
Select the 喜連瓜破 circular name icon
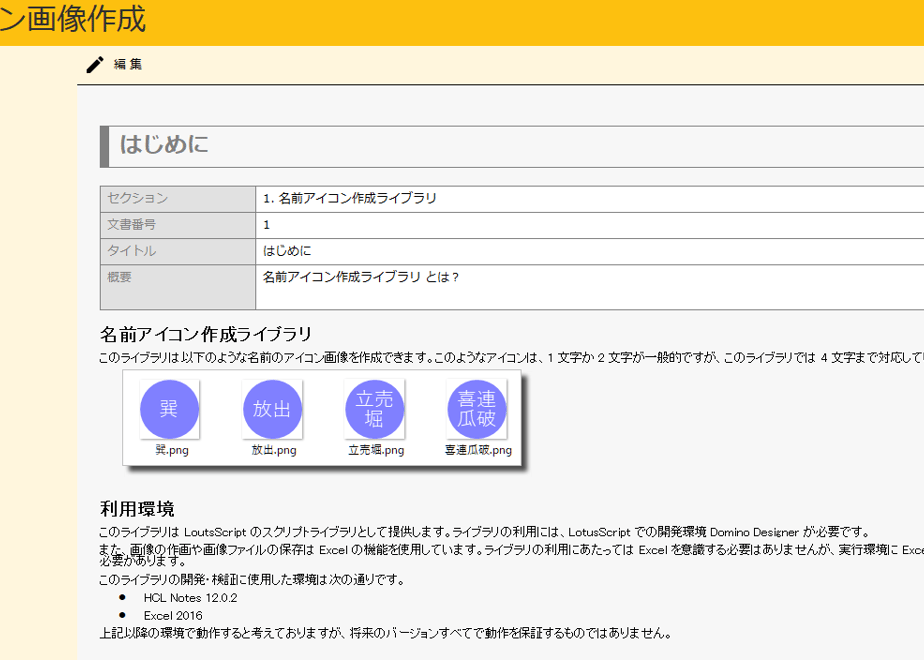[477, 409]
